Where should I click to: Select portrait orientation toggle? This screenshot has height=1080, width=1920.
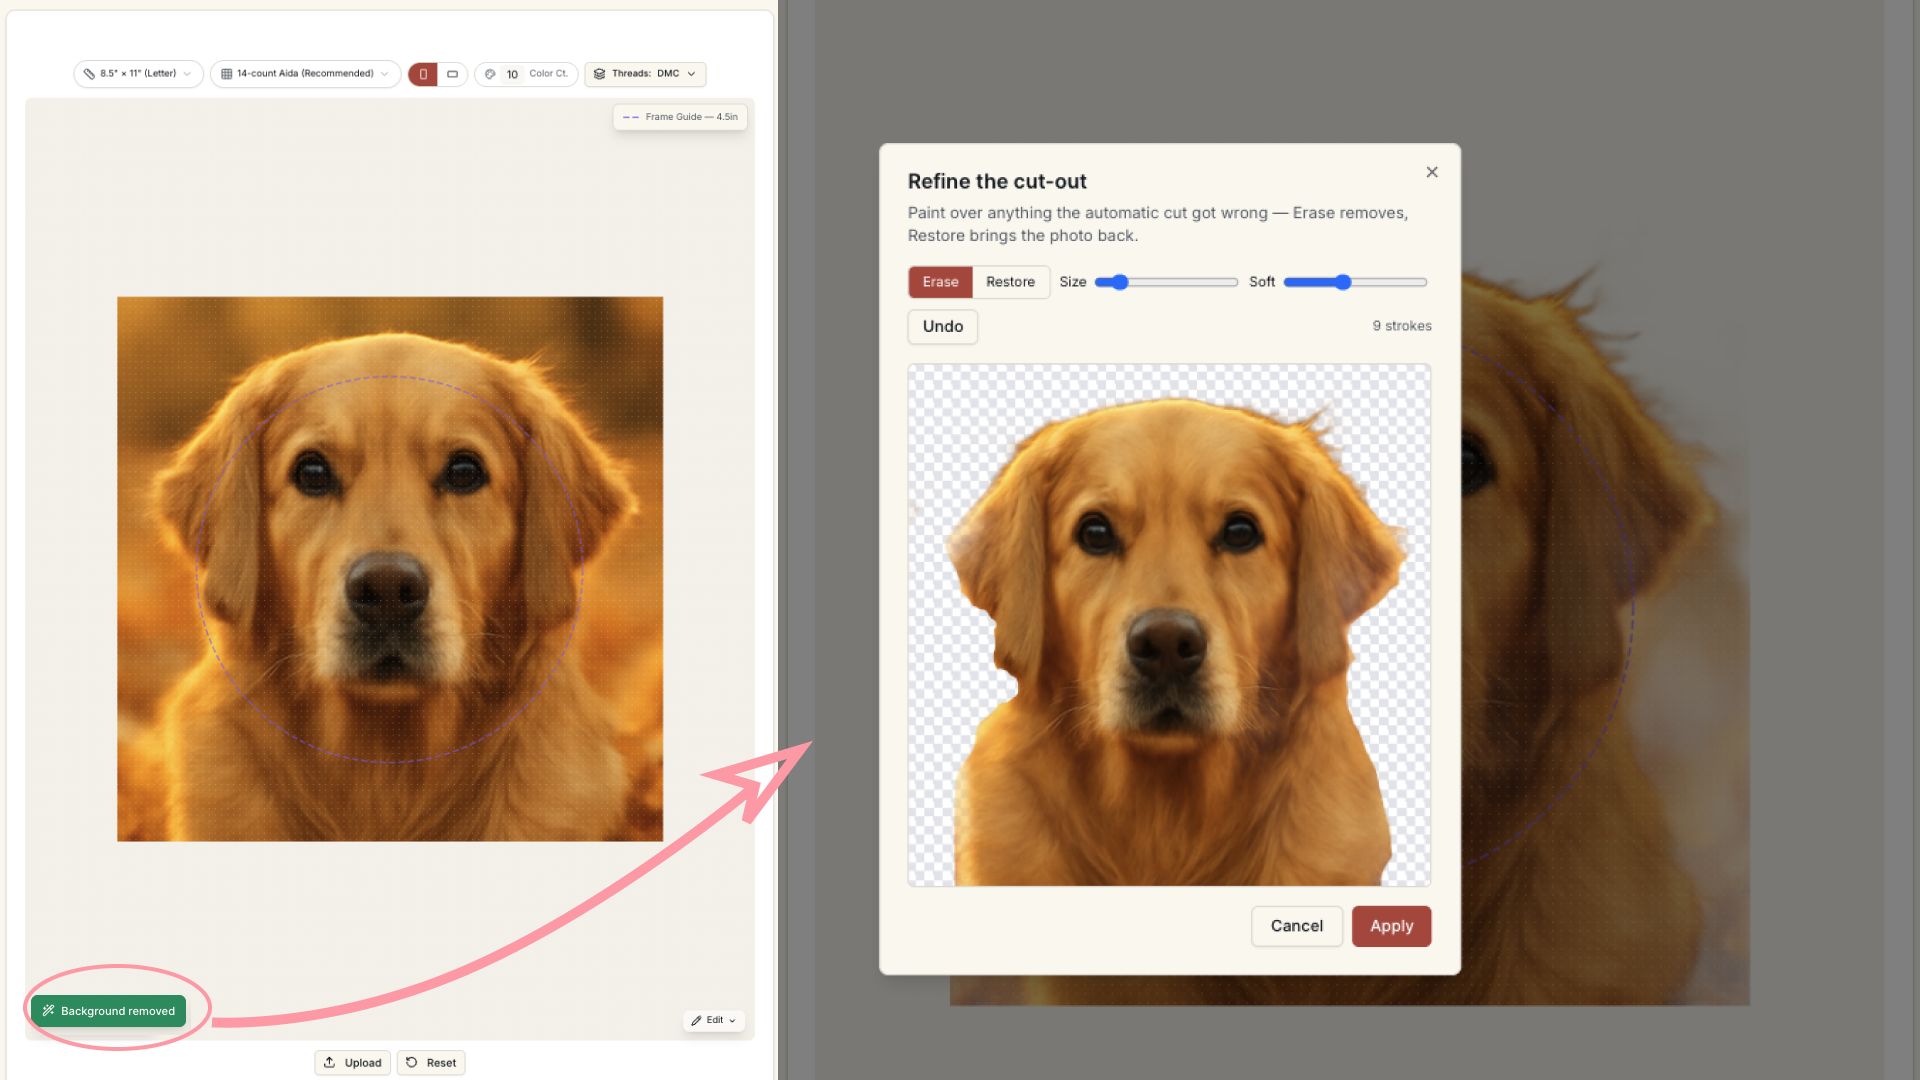pyautogui.click(x=423, y=74)
